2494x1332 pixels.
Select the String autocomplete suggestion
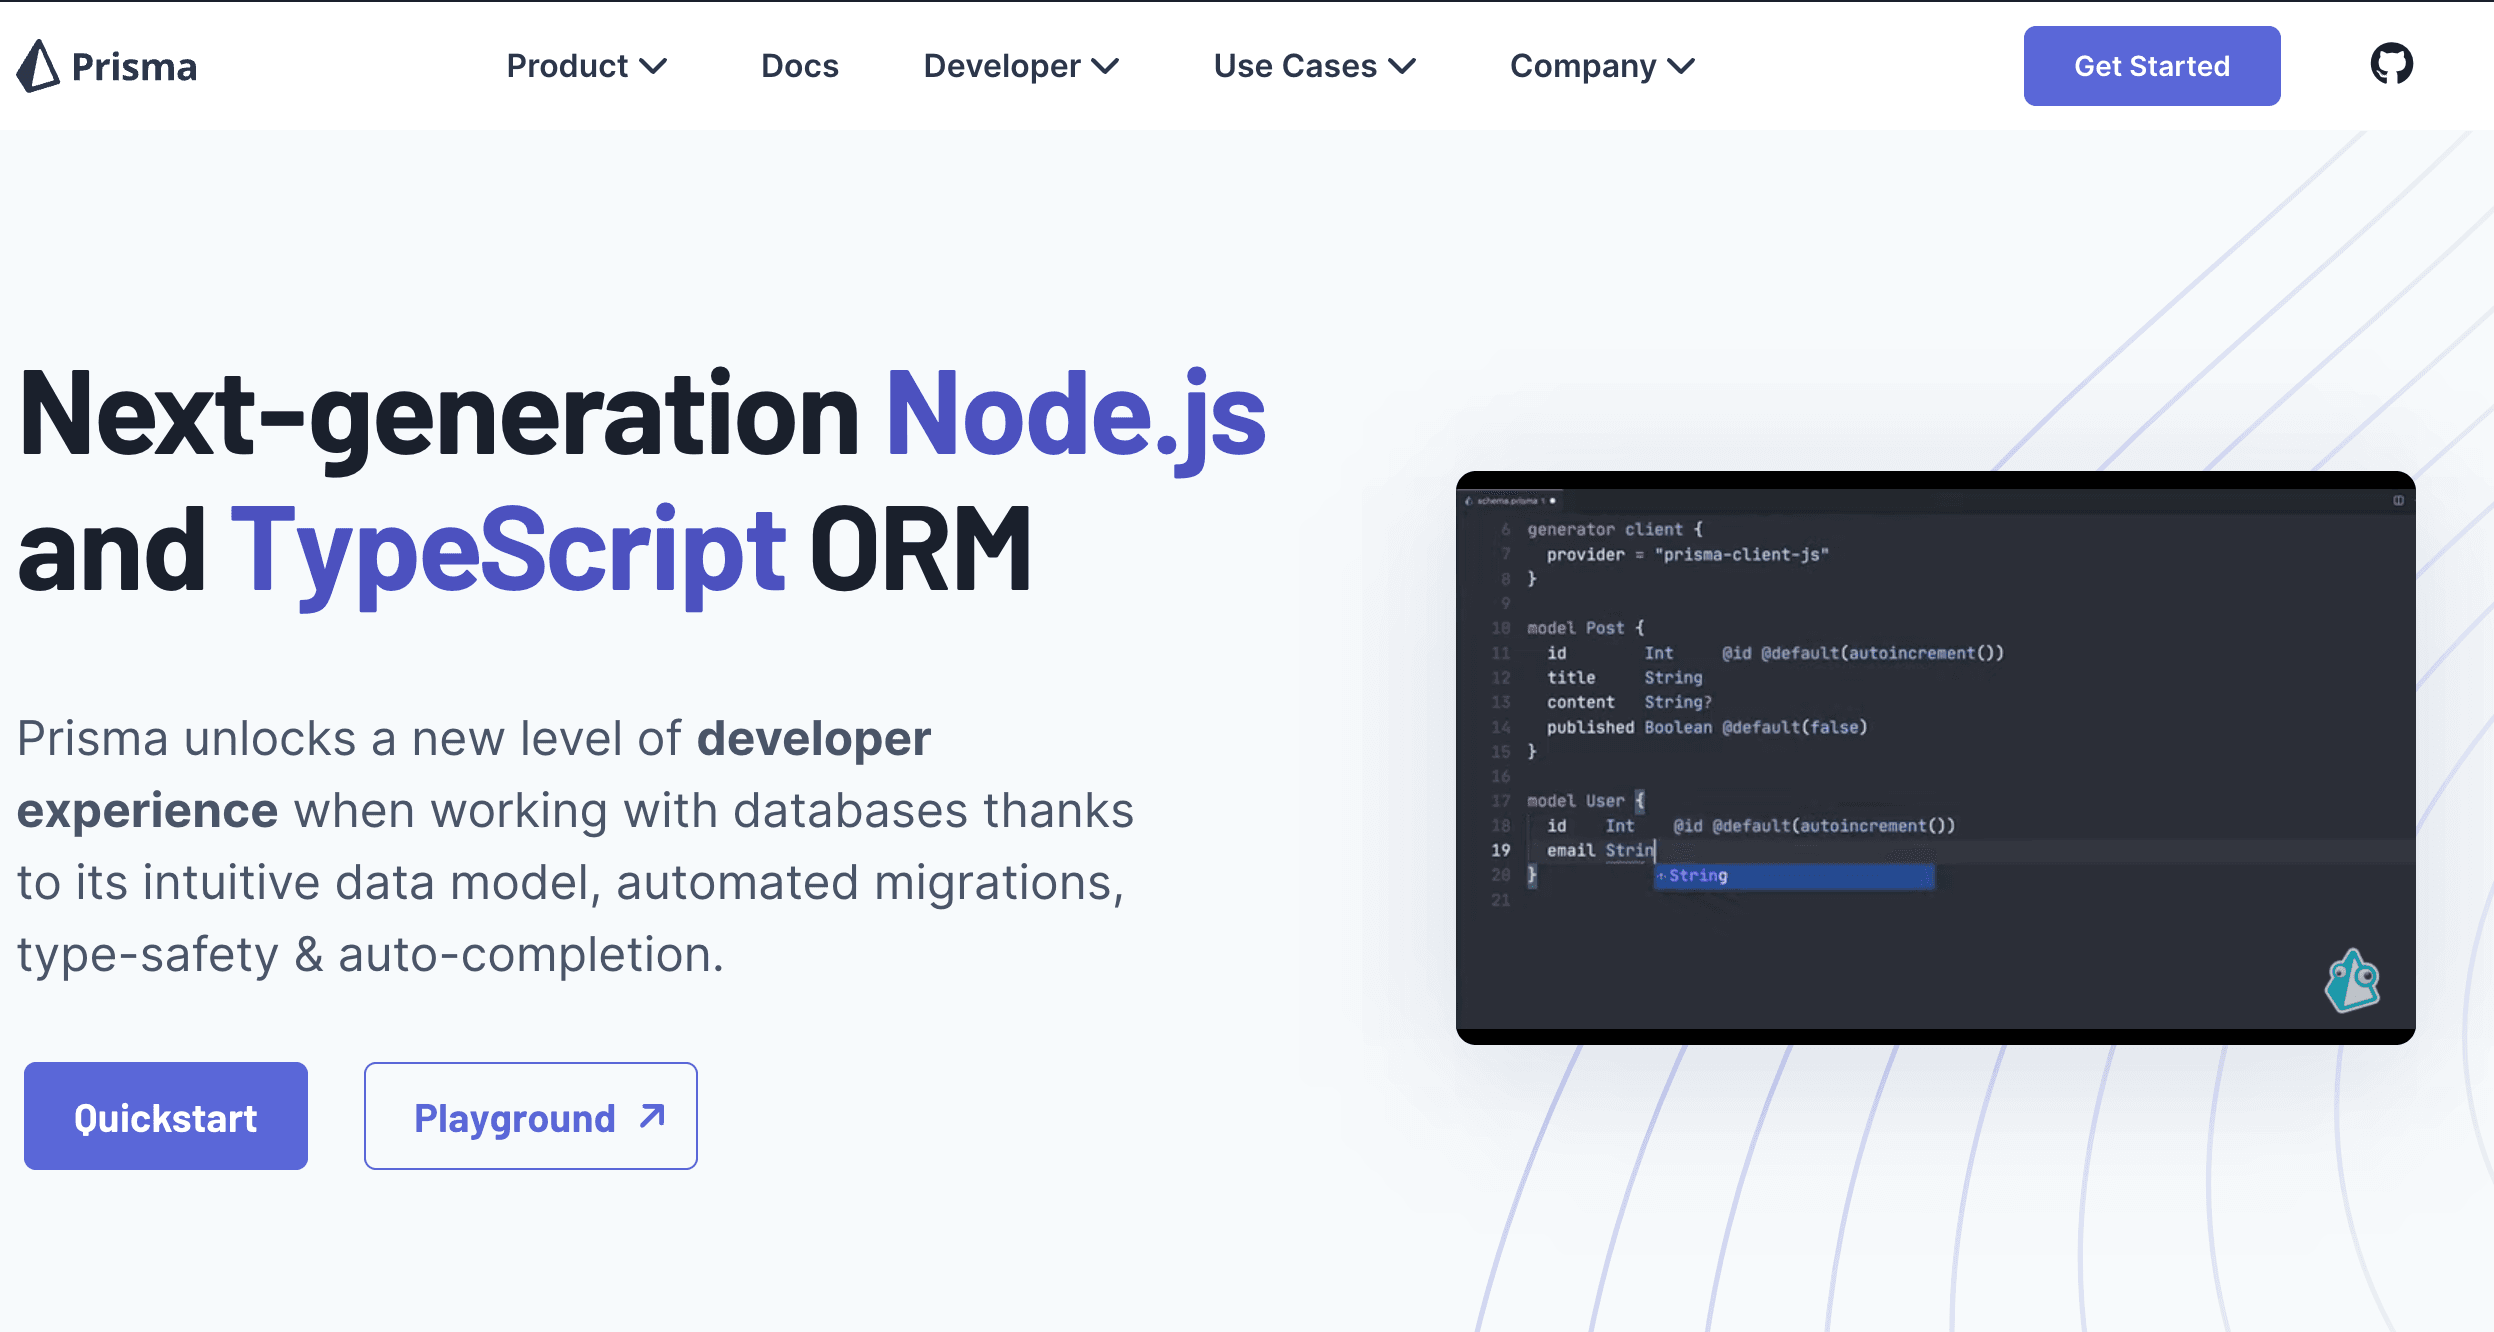click(1794, 876)
